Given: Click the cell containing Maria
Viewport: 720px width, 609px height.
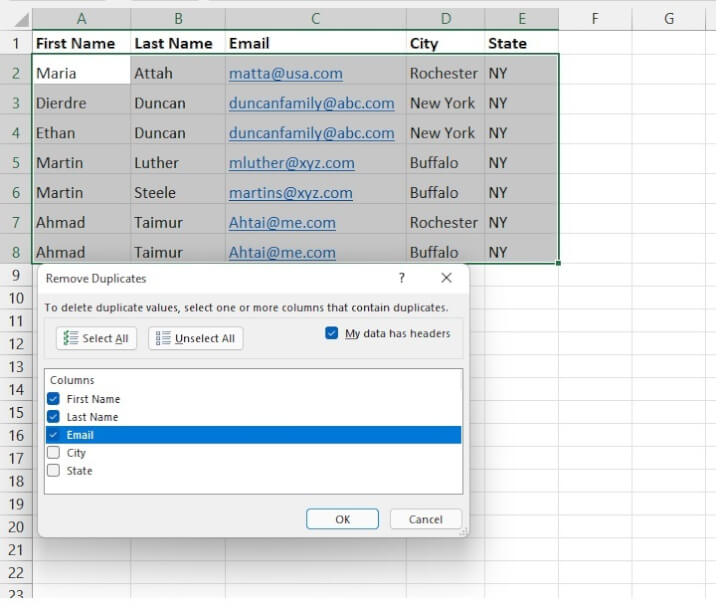Looking at the screenshot, I should click(80, 73).
